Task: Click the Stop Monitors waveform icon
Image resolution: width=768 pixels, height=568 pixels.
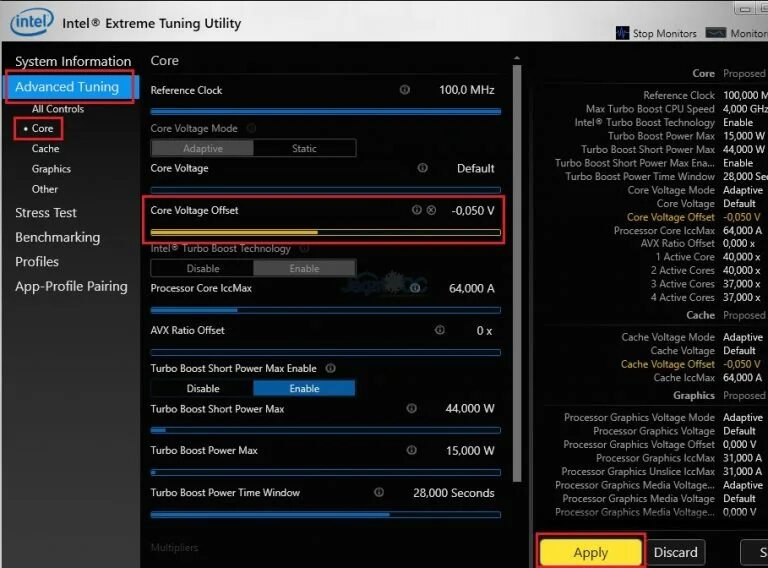Action: pos(623,33)
